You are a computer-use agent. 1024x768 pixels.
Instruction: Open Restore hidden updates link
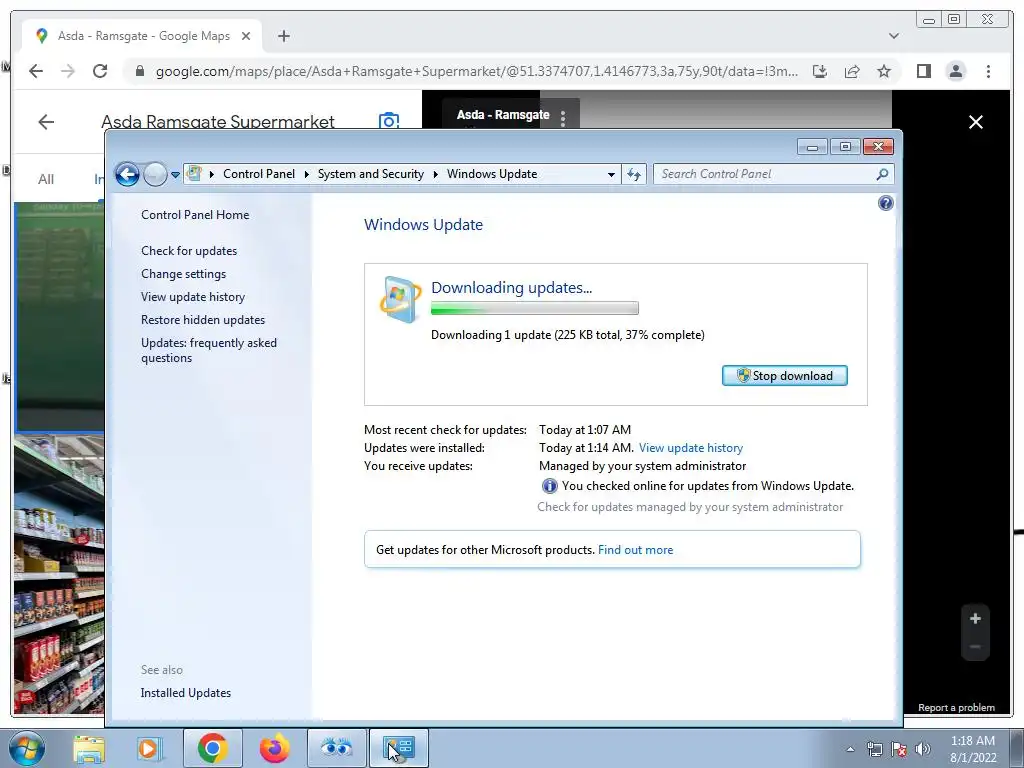click(x=203, y=319)
